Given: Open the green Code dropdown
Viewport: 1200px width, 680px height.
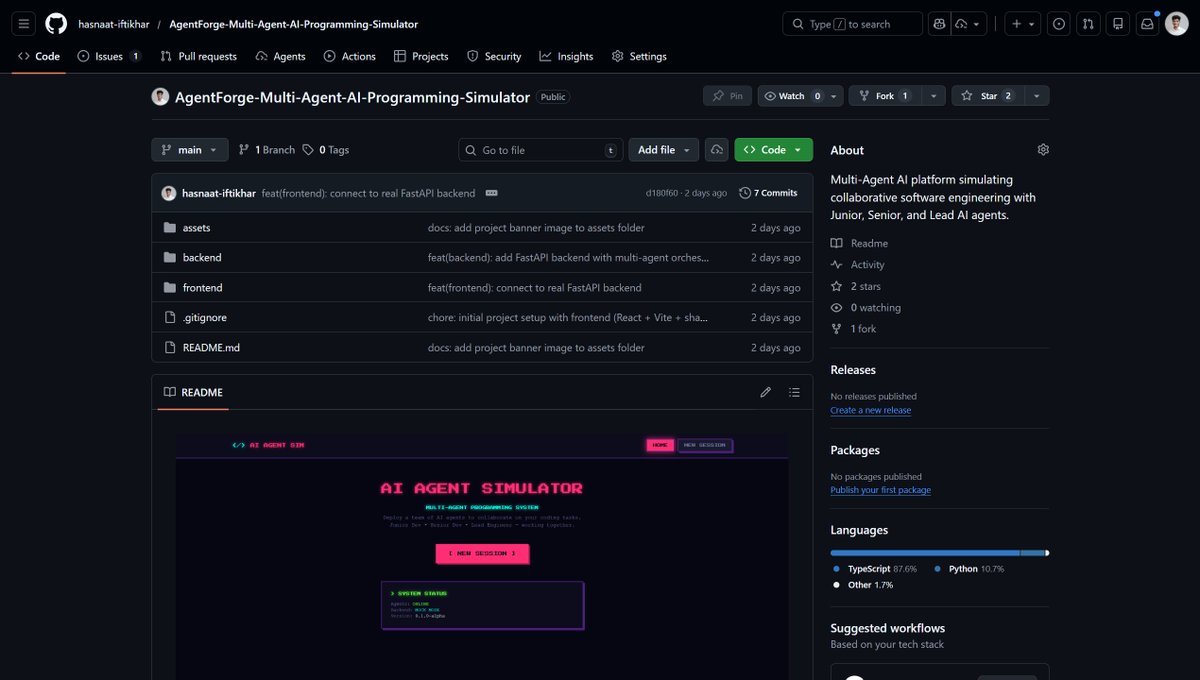Looking at the screenshot, I should pos(773,150).
